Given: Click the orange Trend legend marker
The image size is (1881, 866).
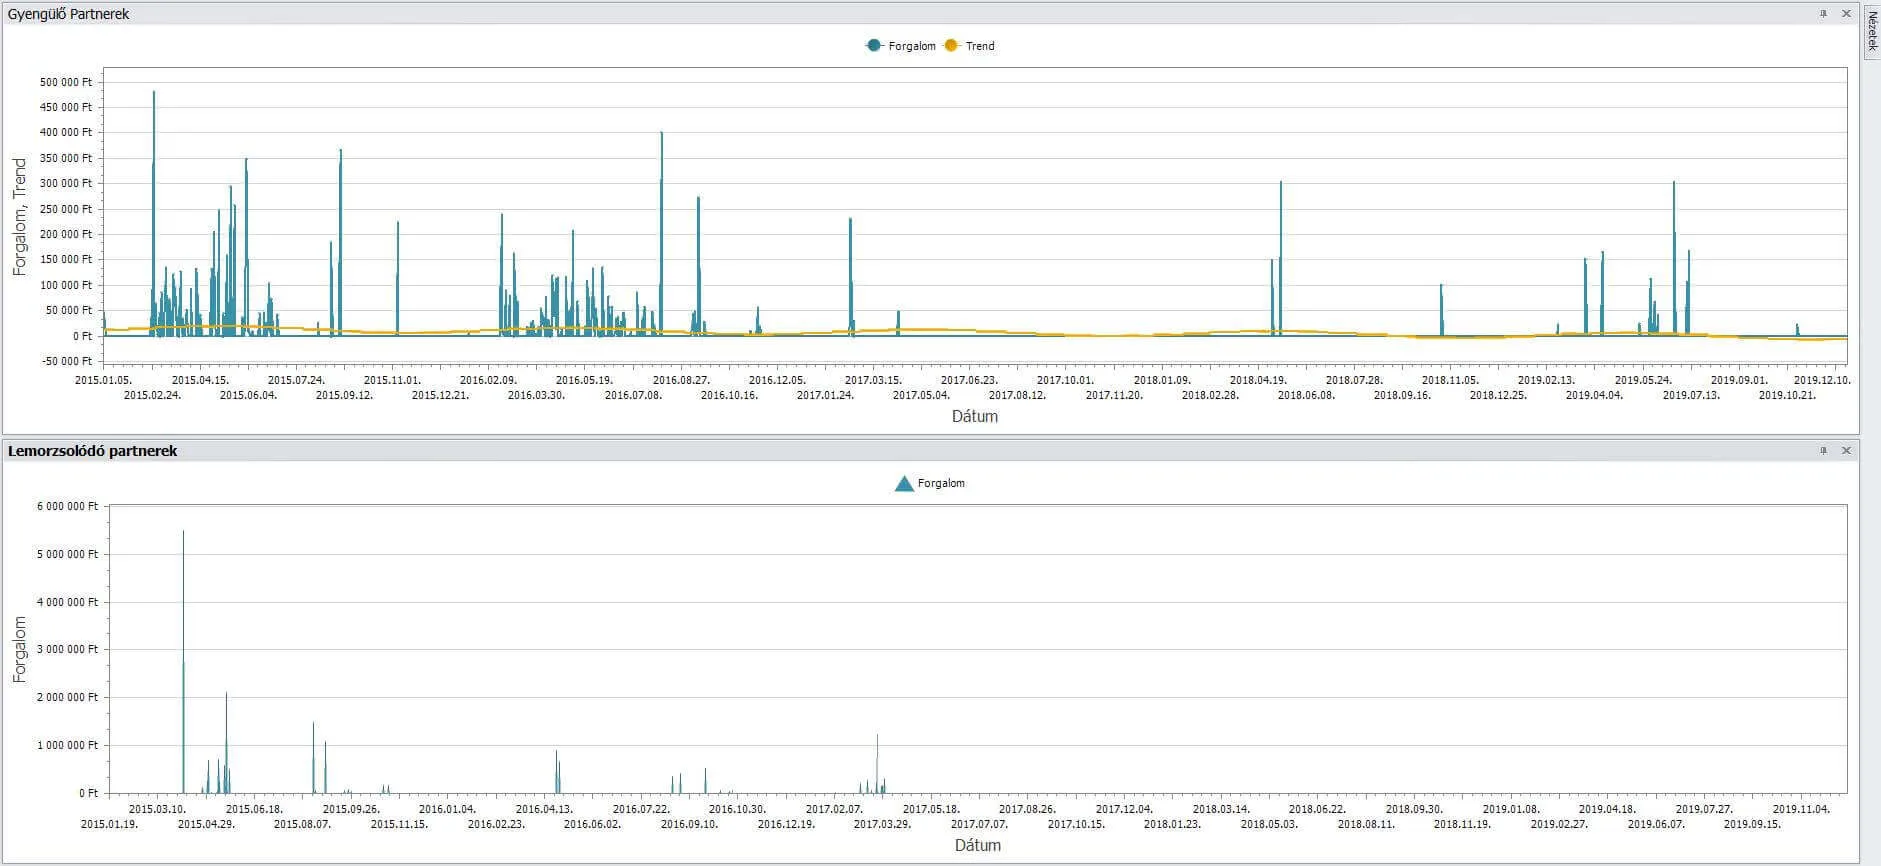Looking at the screenshot, I should pos(951,46).
